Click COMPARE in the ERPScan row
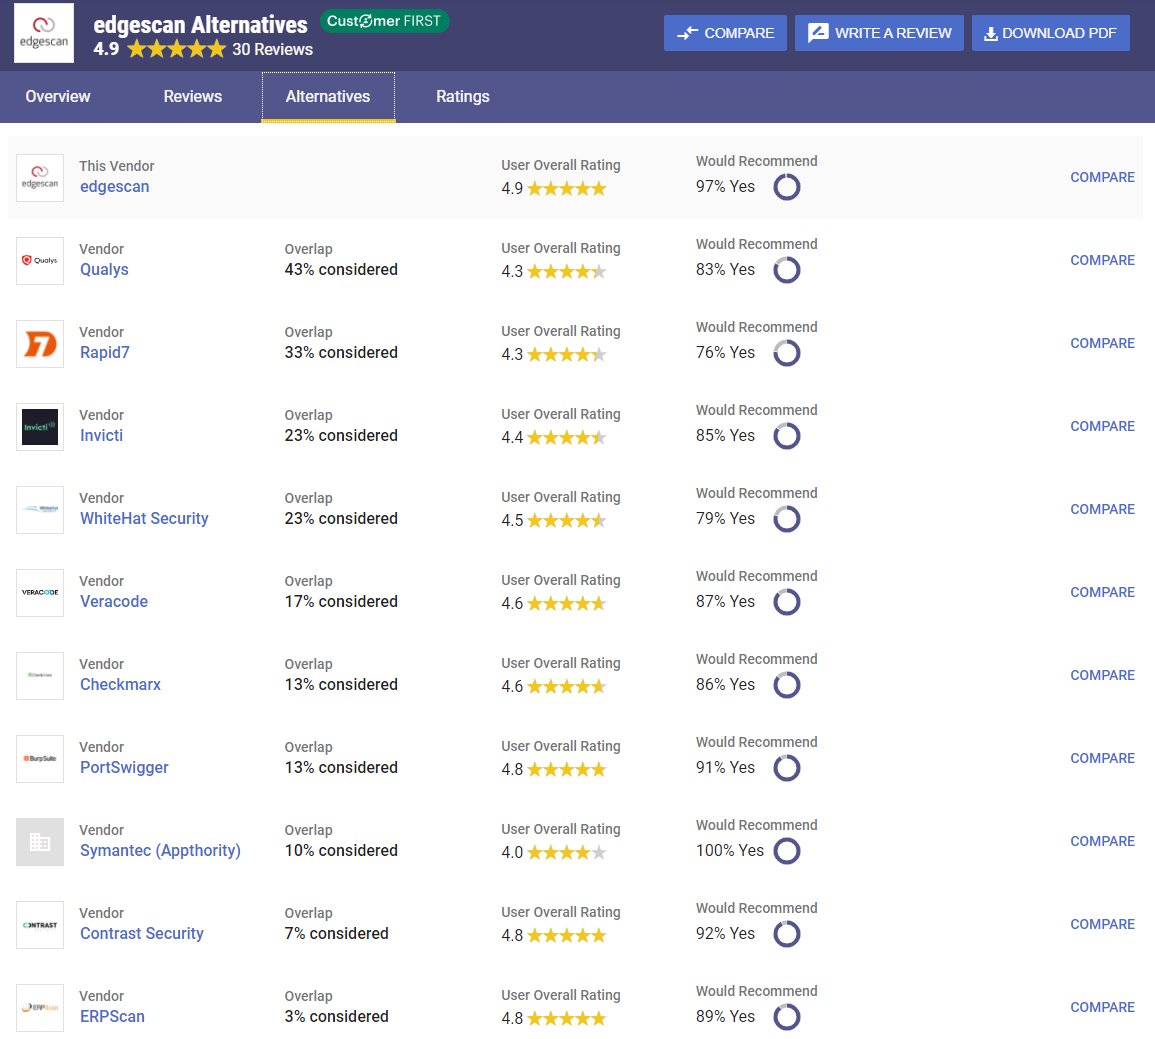Image resolution: width=1155 pixels, height=1039 pixels. (x=1102, y=1007)
